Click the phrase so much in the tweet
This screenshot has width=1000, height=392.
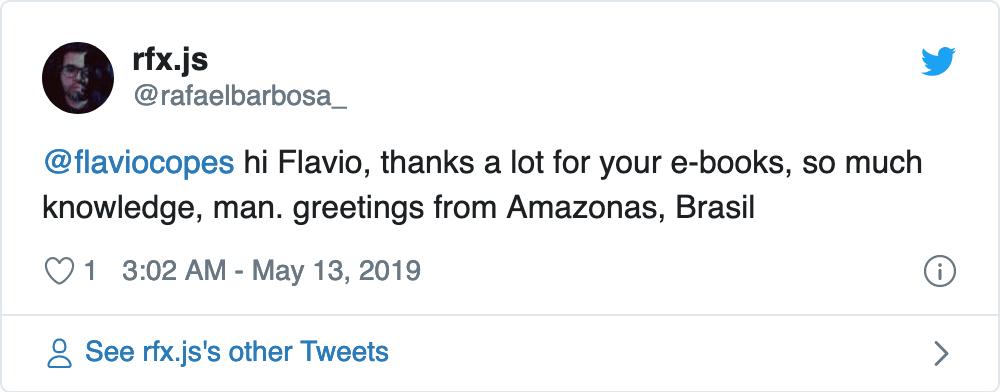tap(862, 163)
